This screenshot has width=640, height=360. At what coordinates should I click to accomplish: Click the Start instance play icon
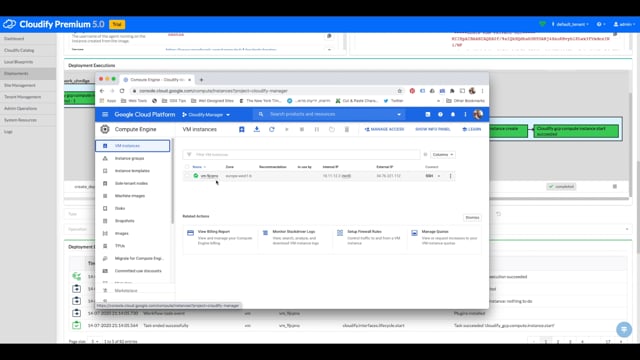pos(287,129)
